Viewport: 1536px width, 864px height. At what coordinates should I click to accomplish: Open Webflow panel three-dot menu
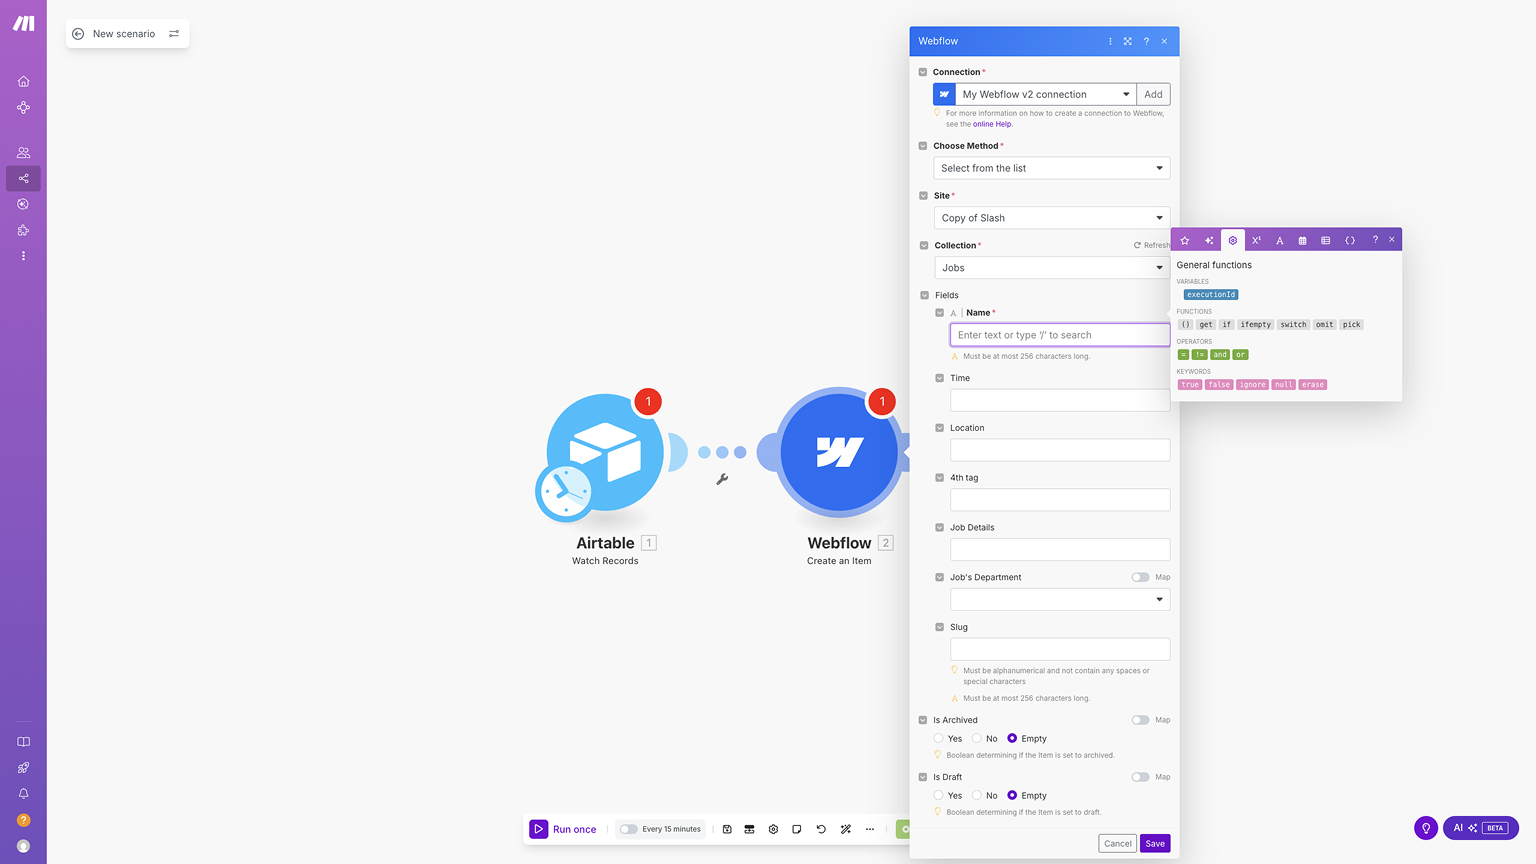pos(1110,41)
